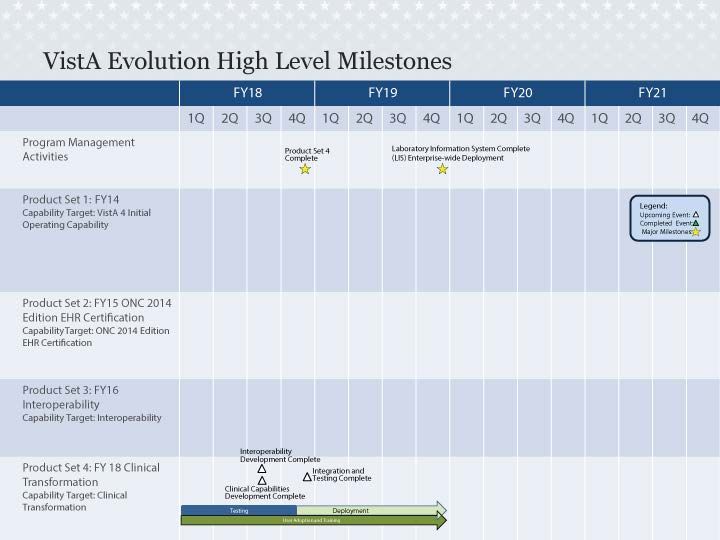This screenshot has height=540, width=720.
Task: Select the Interoperability Development Complete triangle marker
Action: point(262,469)
